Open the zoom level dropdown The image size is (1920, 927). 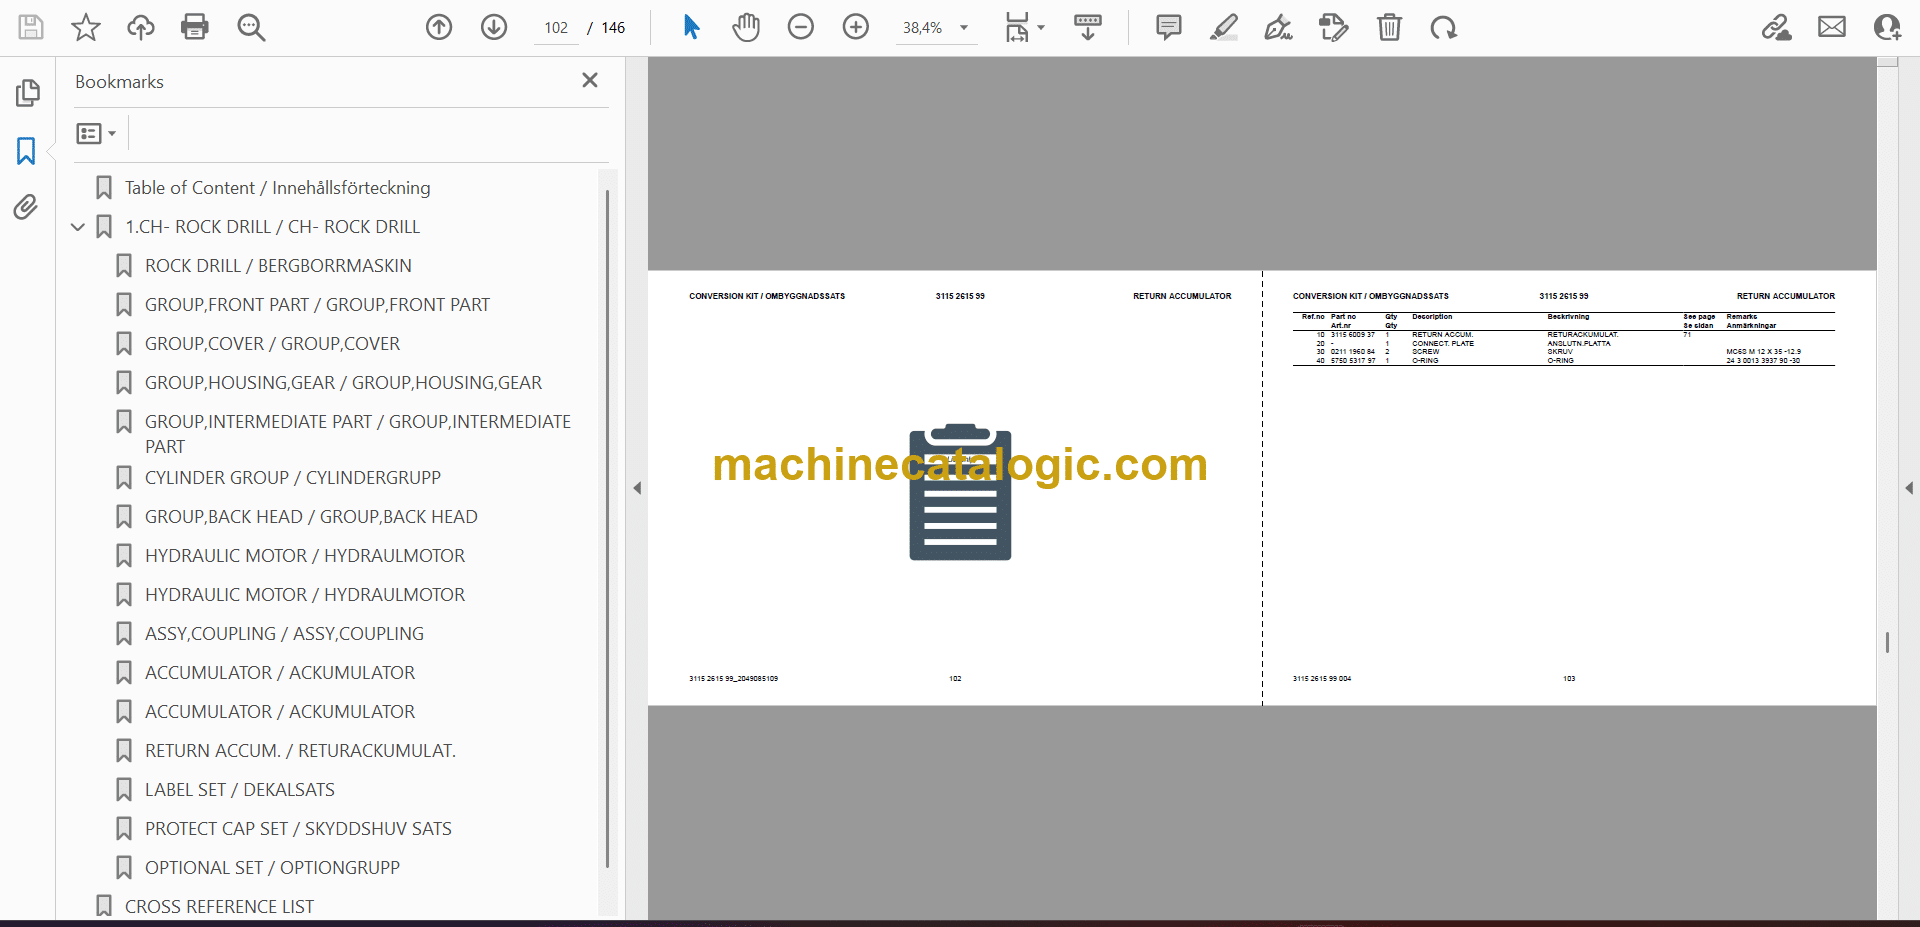click(x=964, y=28)
